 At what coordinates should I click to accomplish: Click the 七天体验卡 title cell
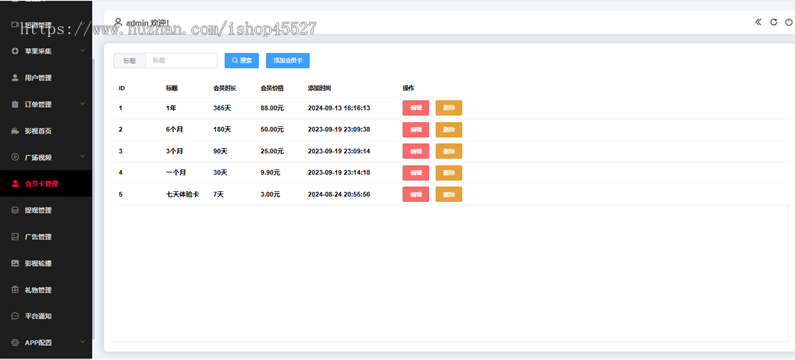tap(183, 194)
